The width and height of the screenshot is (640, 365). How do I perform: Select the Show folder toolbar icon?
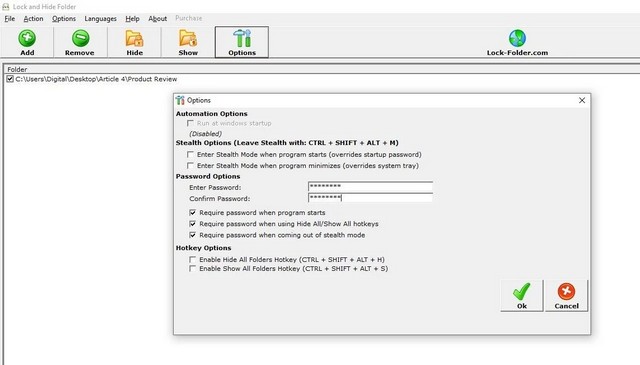click(188, 38)
